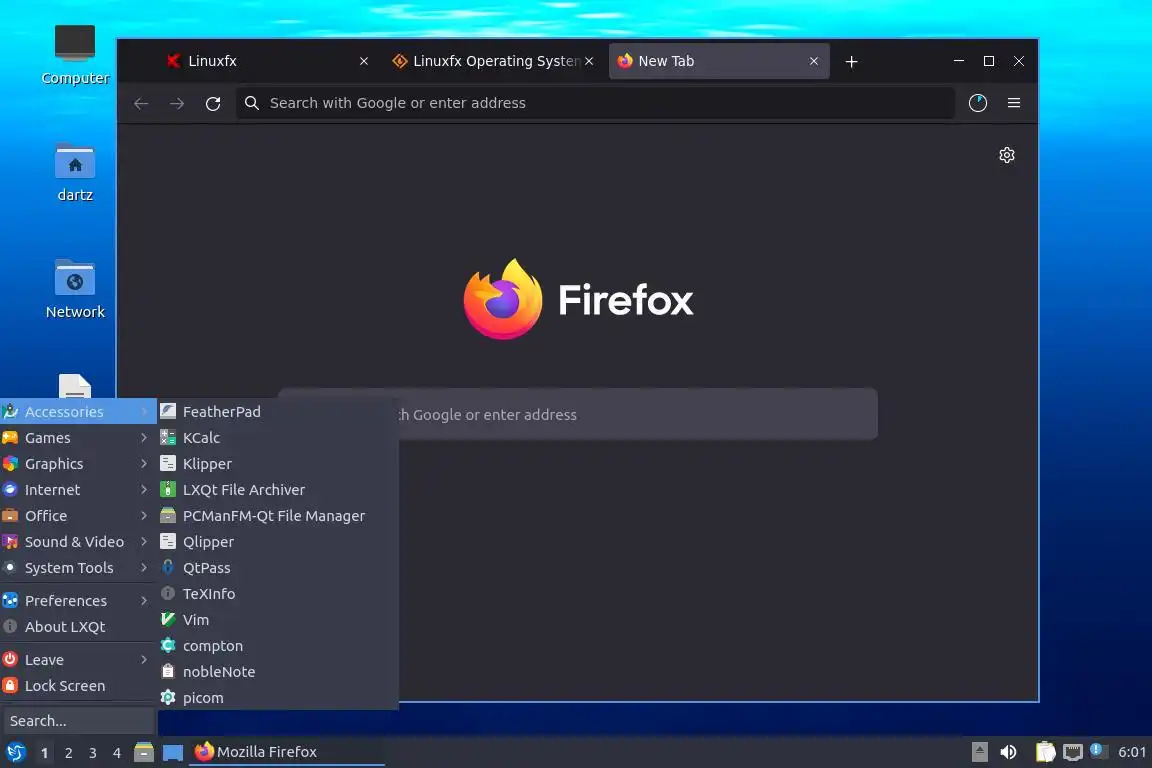Click the Games controller icon
Image resolution: width=1152 pixels, height=768 pixels.
(10, 438)
